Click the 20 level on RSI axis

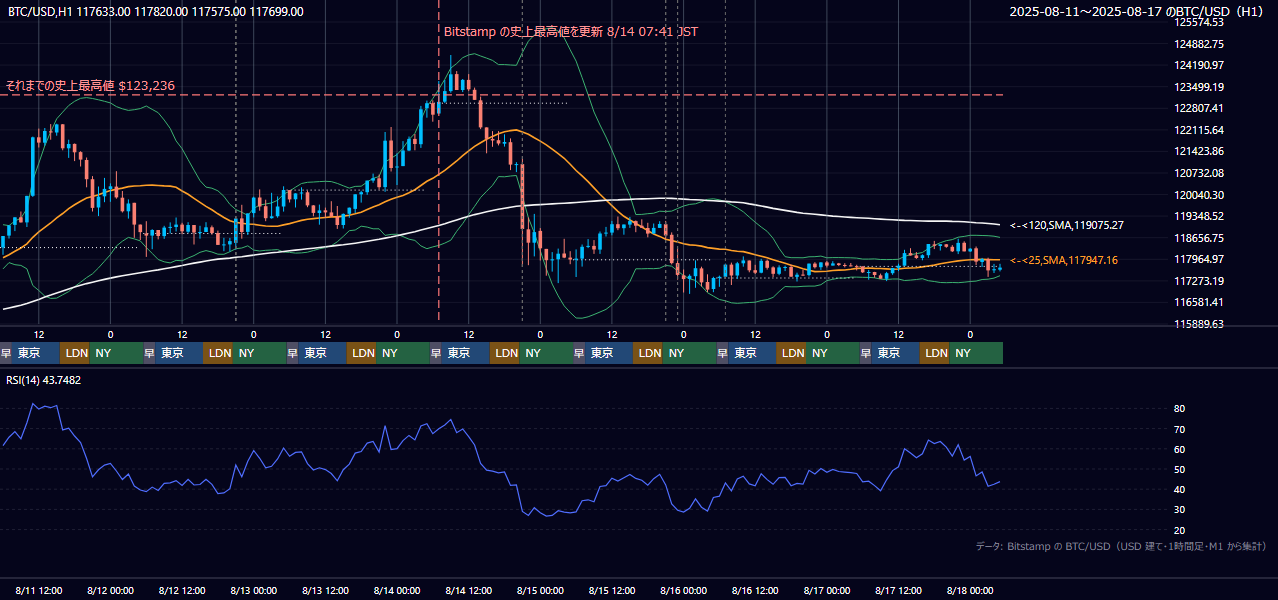[x=1180, y=530]
